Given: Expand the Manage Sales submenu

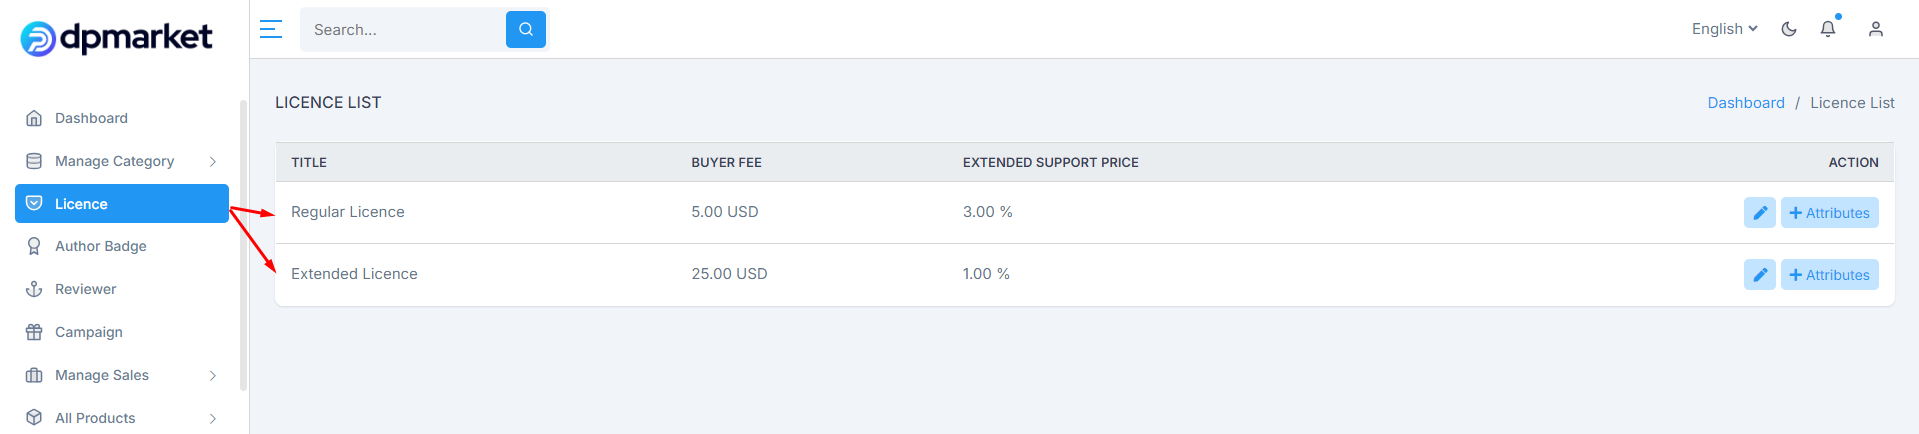Looking at the screenshot, I should click(122, 375).
